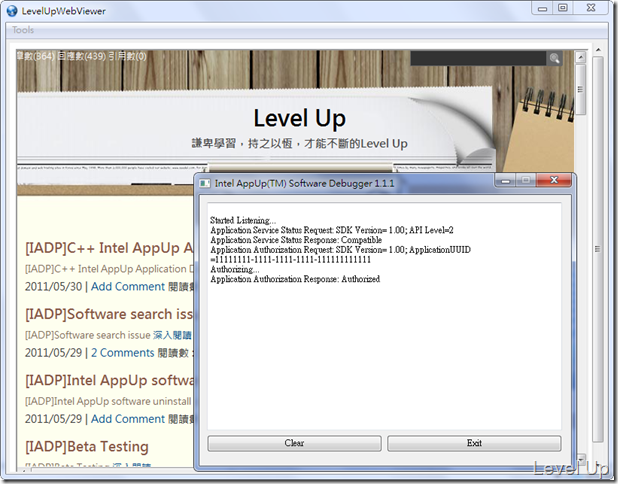Viewport: 618px width, 484px height.
Task: Click the 2011/05/30 date text
Action: (54, 287)
